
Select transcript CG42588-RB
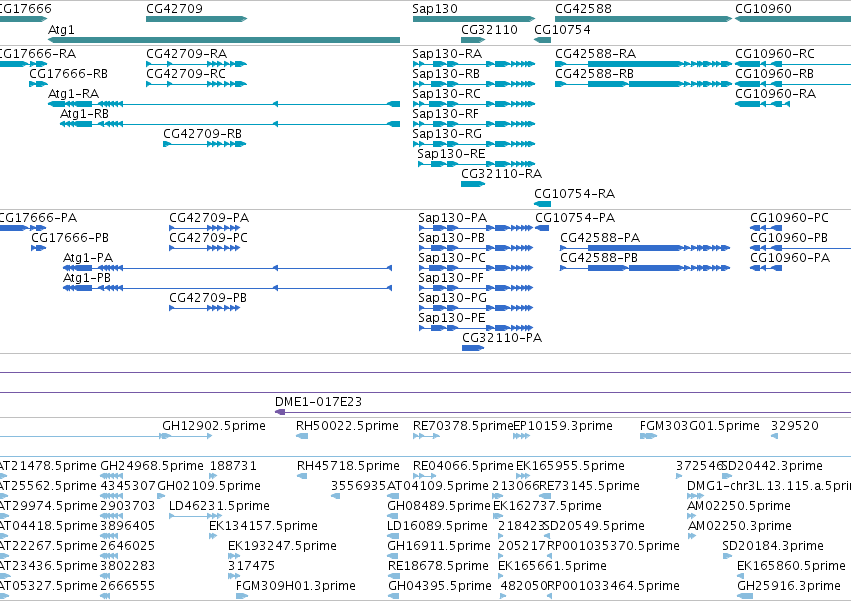pyautogui.click(x=643, y=84)
